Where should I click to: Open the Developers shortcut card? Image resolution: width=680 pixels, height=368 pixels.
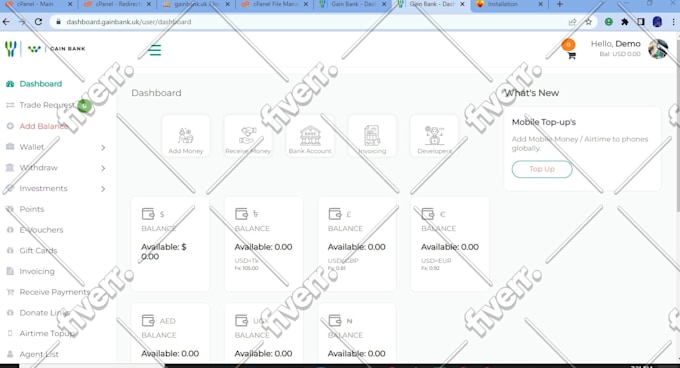tap(434, 136)
